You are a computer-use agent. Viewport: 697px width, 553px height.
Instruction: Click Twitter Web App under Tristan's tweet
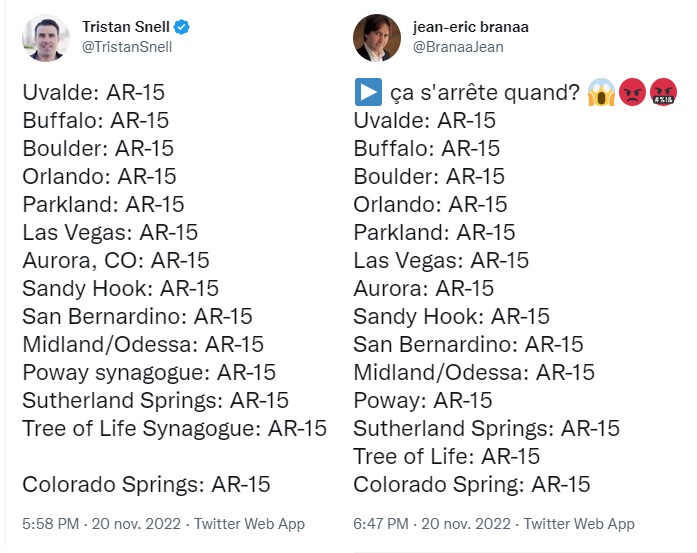249,523
